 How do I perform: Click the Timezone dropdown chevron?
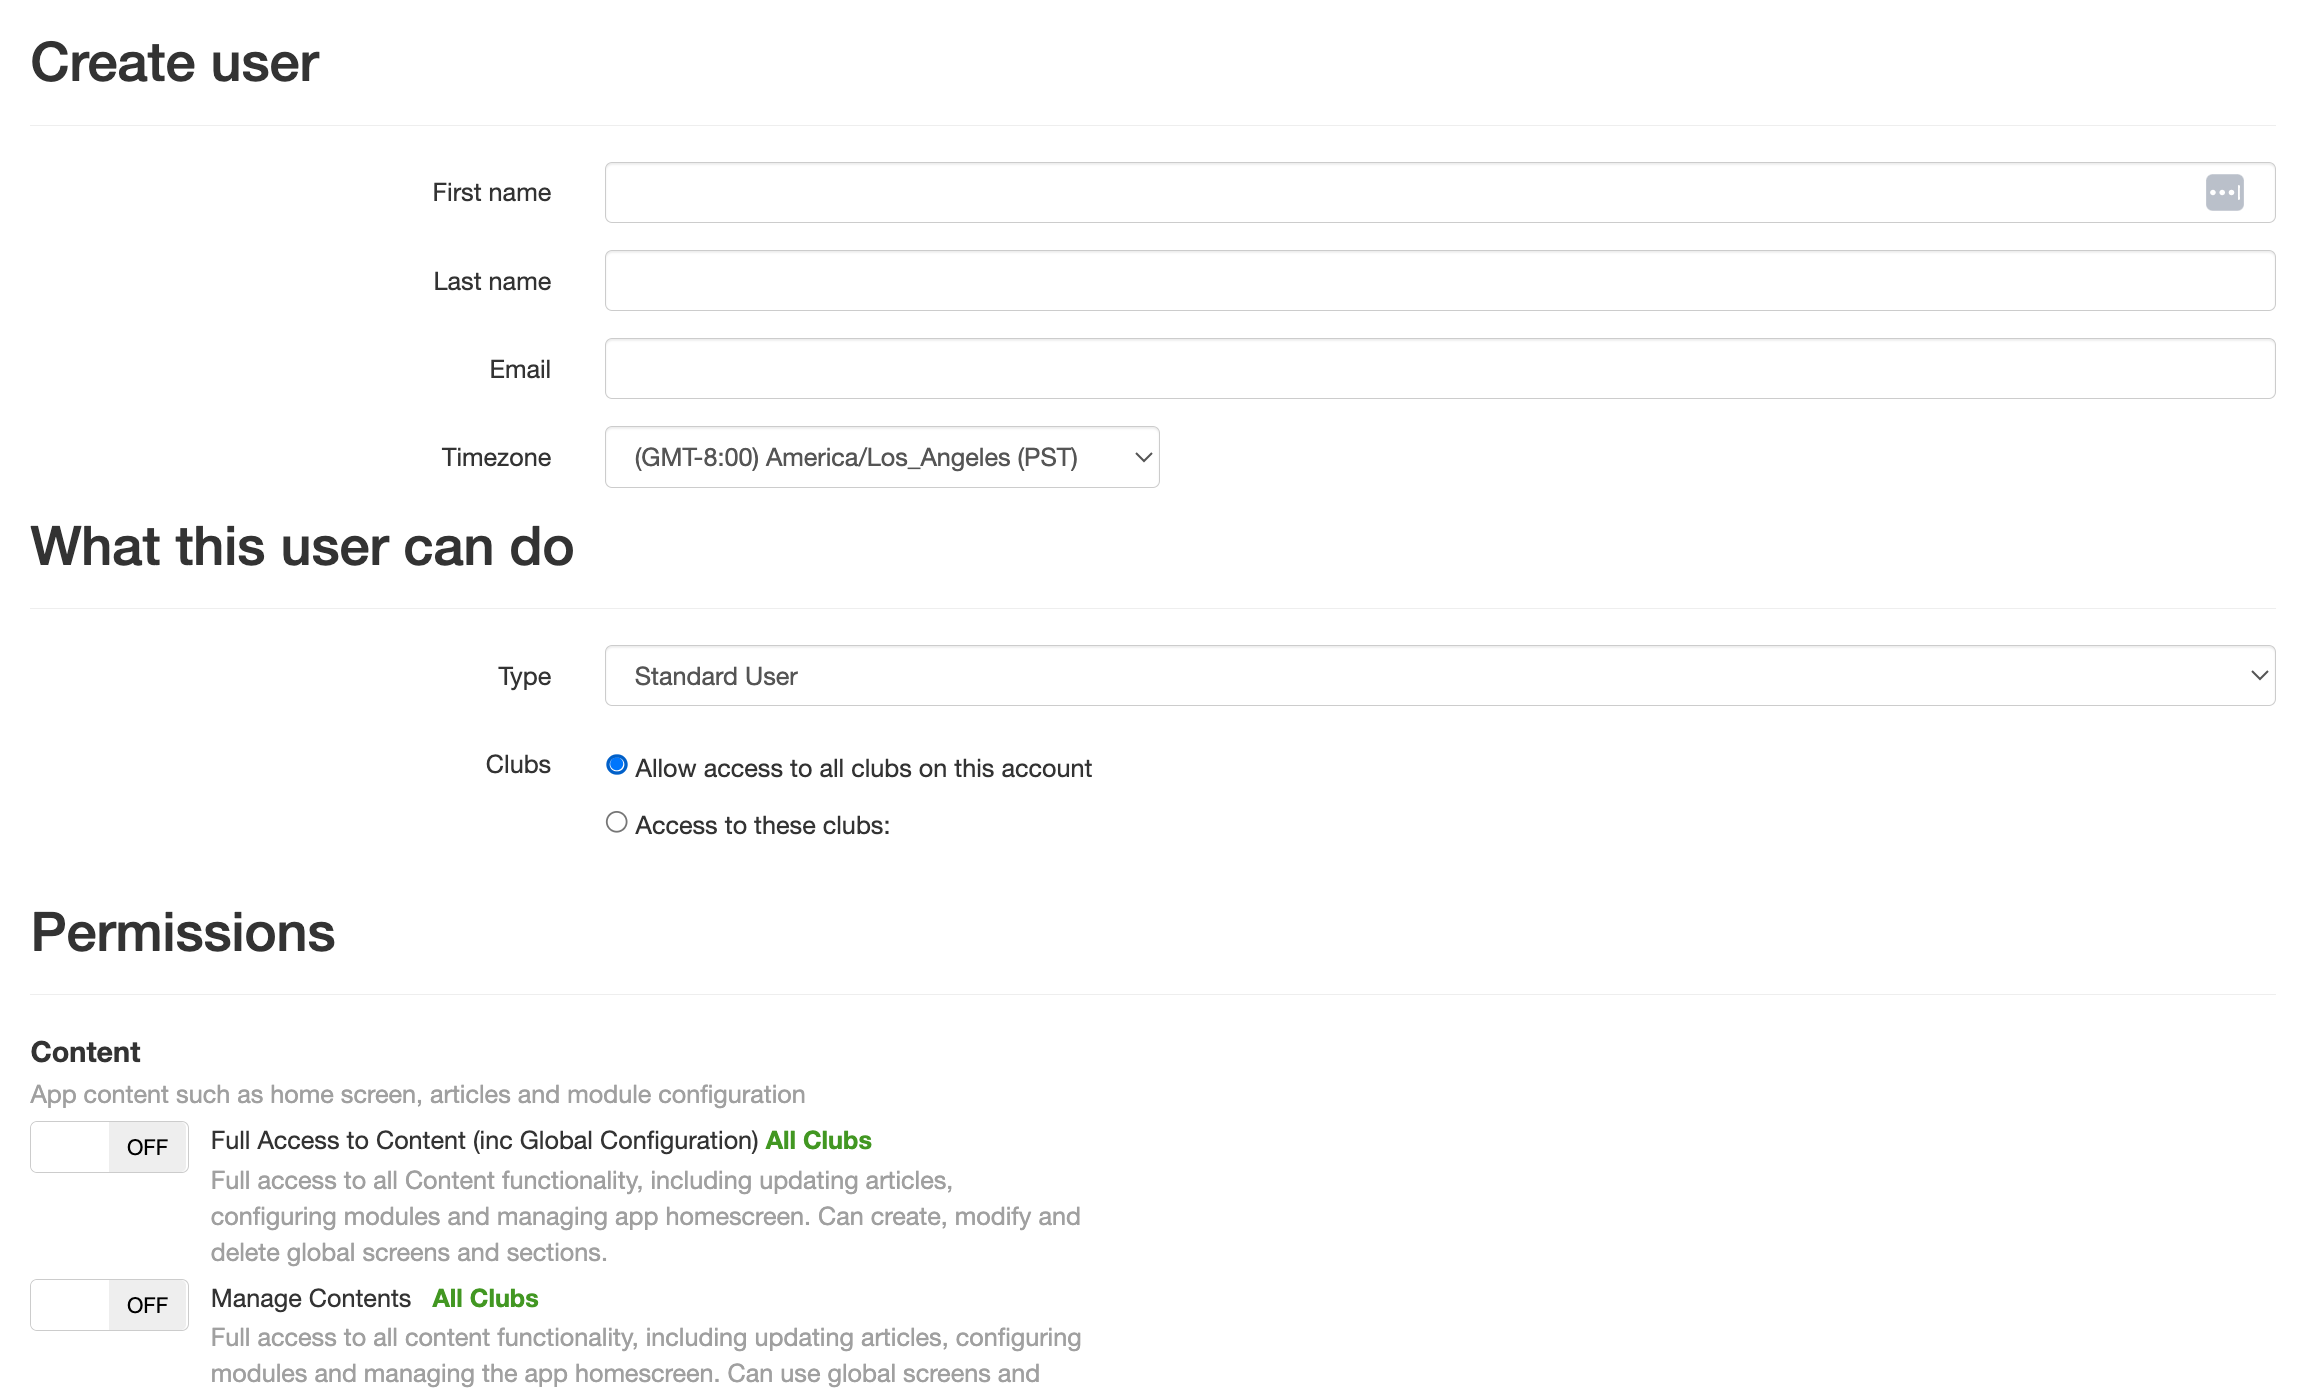[1141, 457]
